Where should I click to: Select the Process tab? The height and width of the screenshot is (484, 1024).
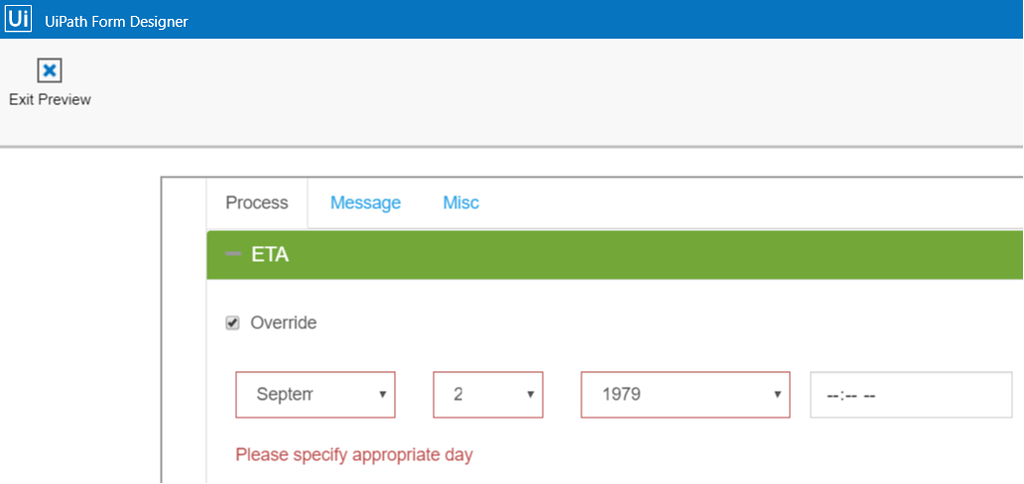pos(257,203)
